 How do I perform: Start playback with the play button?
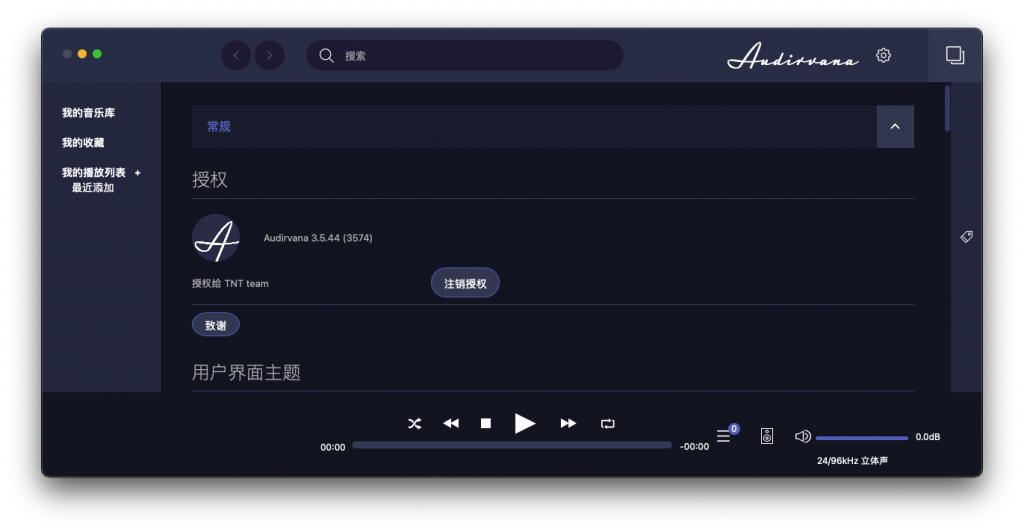[x=524, y=424]
